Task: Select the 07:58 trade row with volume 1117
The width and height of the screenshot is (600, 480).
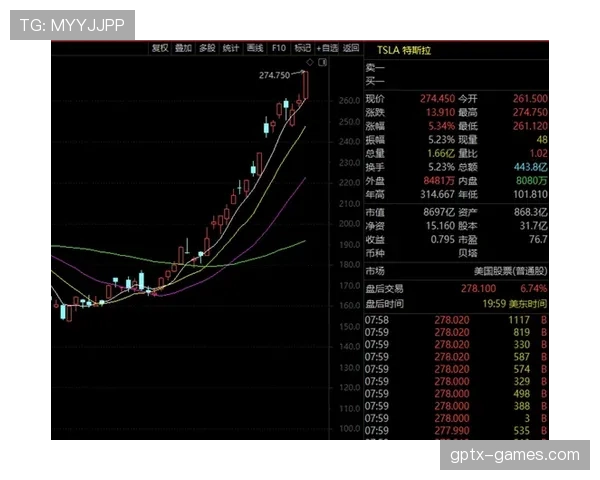Action: coord(456,320)
